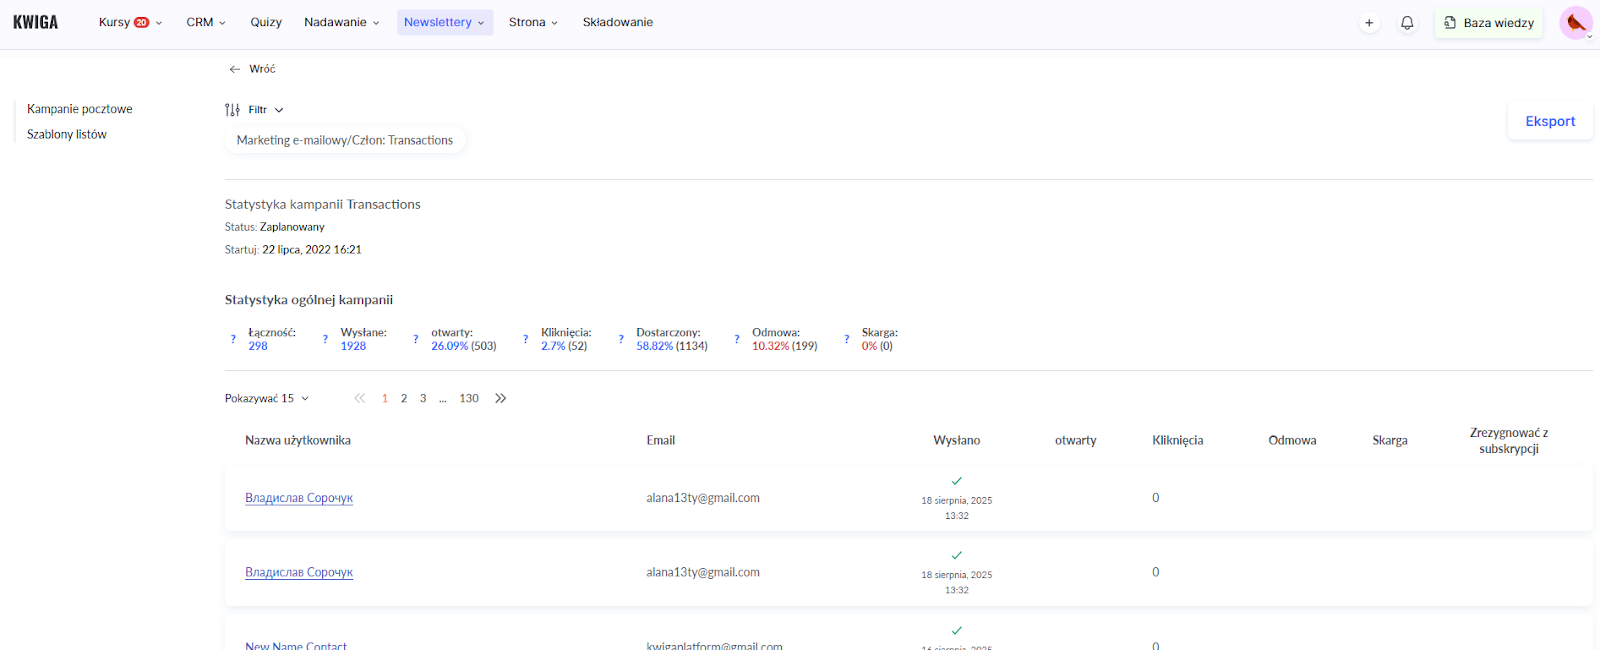1600x650 pixels.
Task: Select Szablony listów in sidebar
Action: [x=67, y=134]
